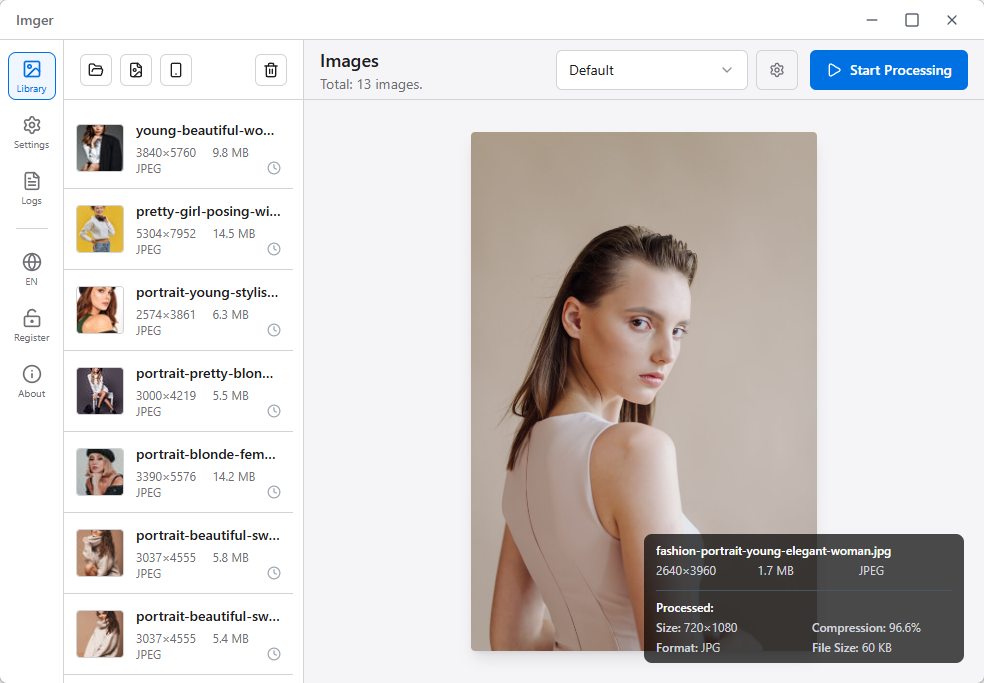This screenshot has width=984, height=683.
Task: Click the trash icon to clear images
Action: click(x=271, y=70)
